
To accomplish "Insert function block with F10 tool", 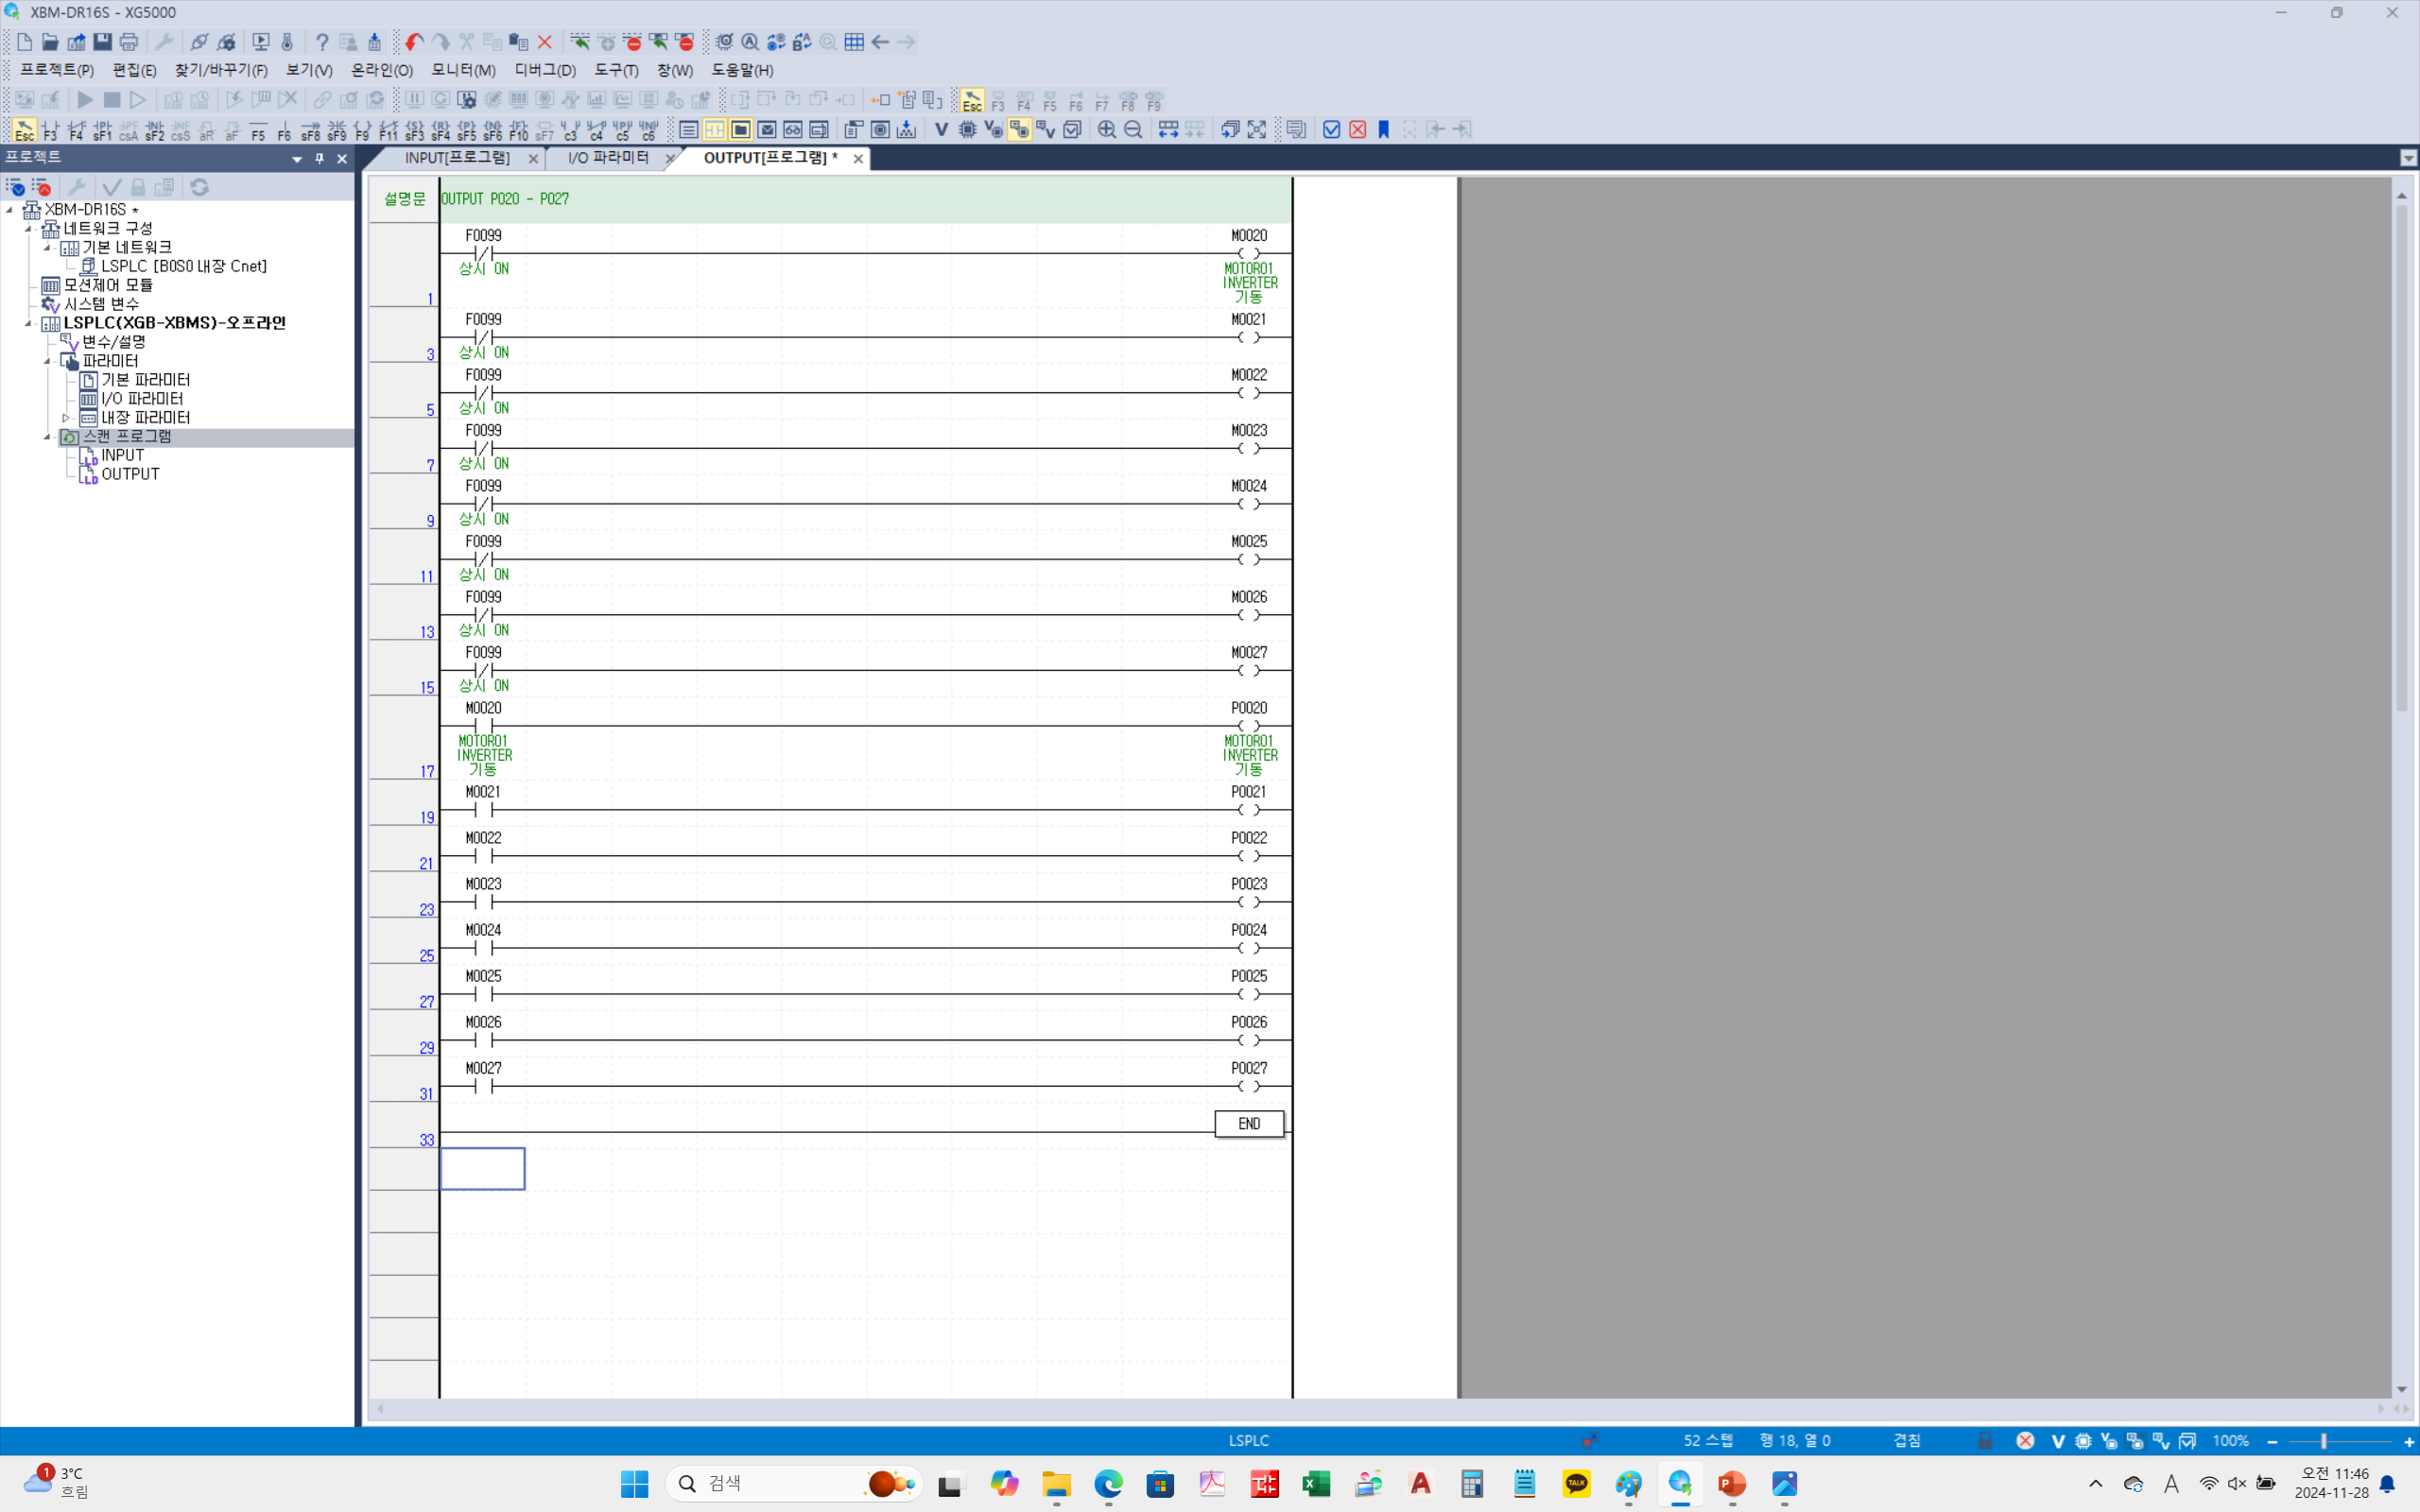I will tap(518, 130).
